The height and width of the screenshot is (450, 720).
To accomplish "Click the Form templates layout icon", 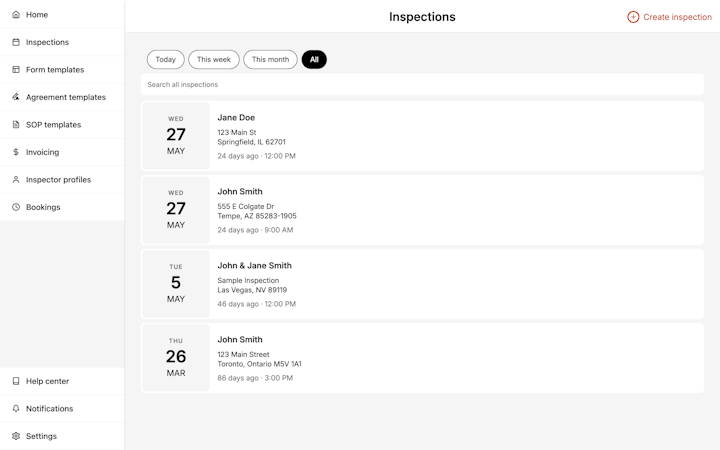I will click(x=16, y=70).
